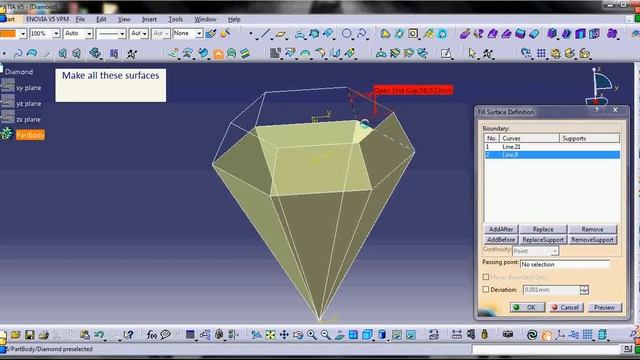Click the Remove button

pyautogui.click(x=593, y=229)
